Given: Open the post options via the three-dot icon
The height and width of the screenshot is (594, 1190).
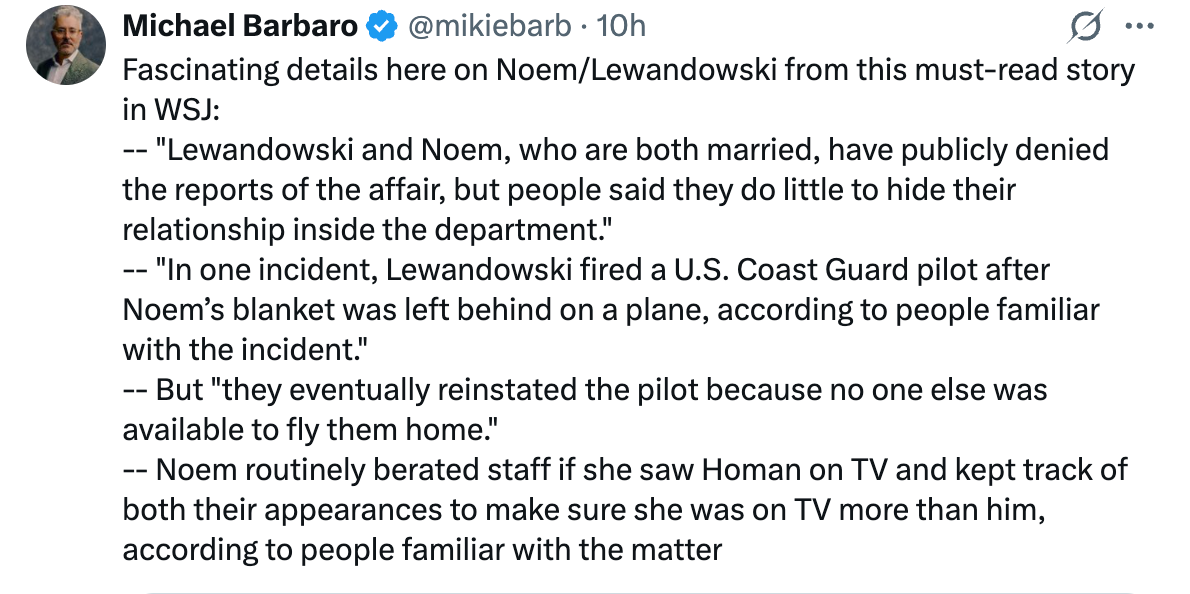Looking at the screenshot, I should [x=1140, y=27].
